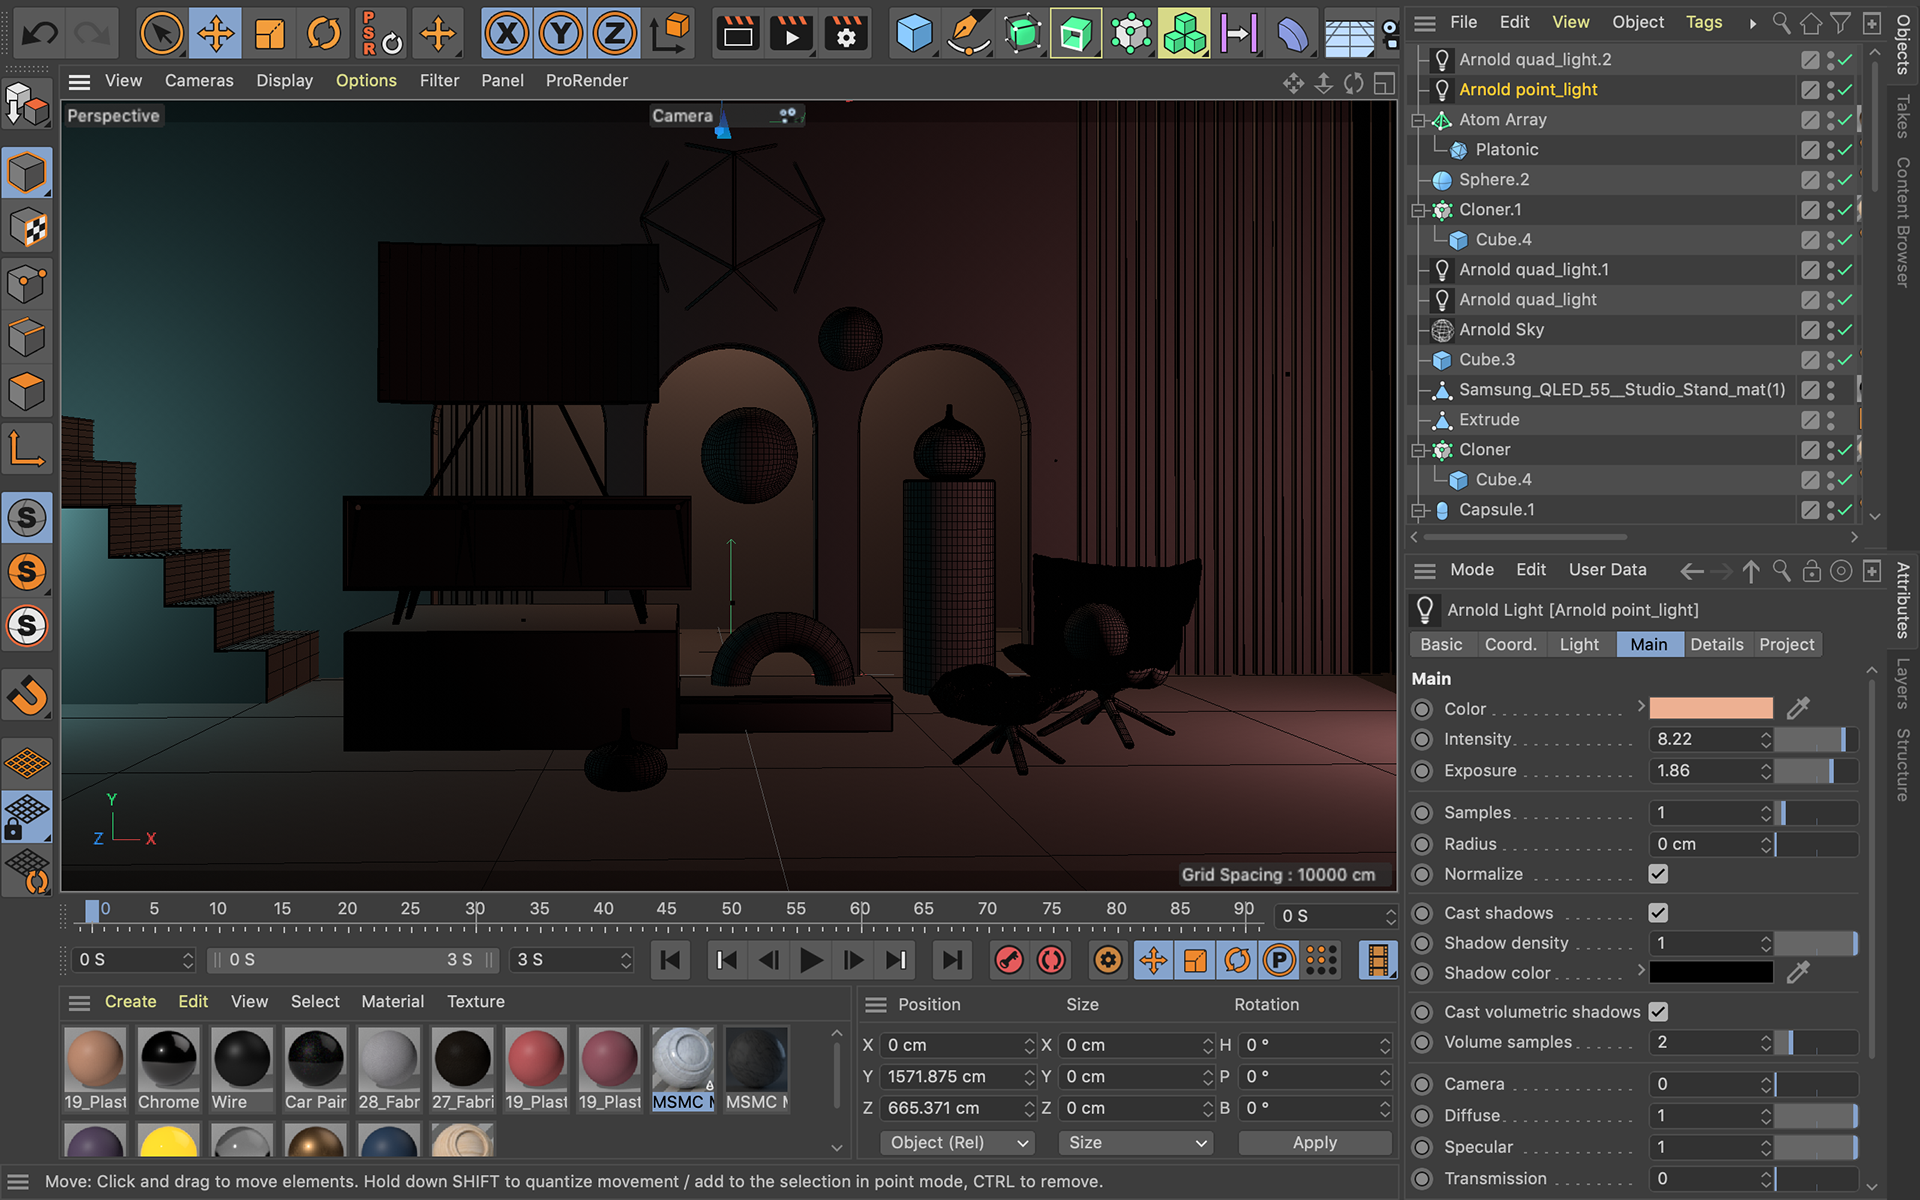Disable Cast volumetric shadows checkbox
This screenshot has height=1200, width=1920.
(1658, 1012)
